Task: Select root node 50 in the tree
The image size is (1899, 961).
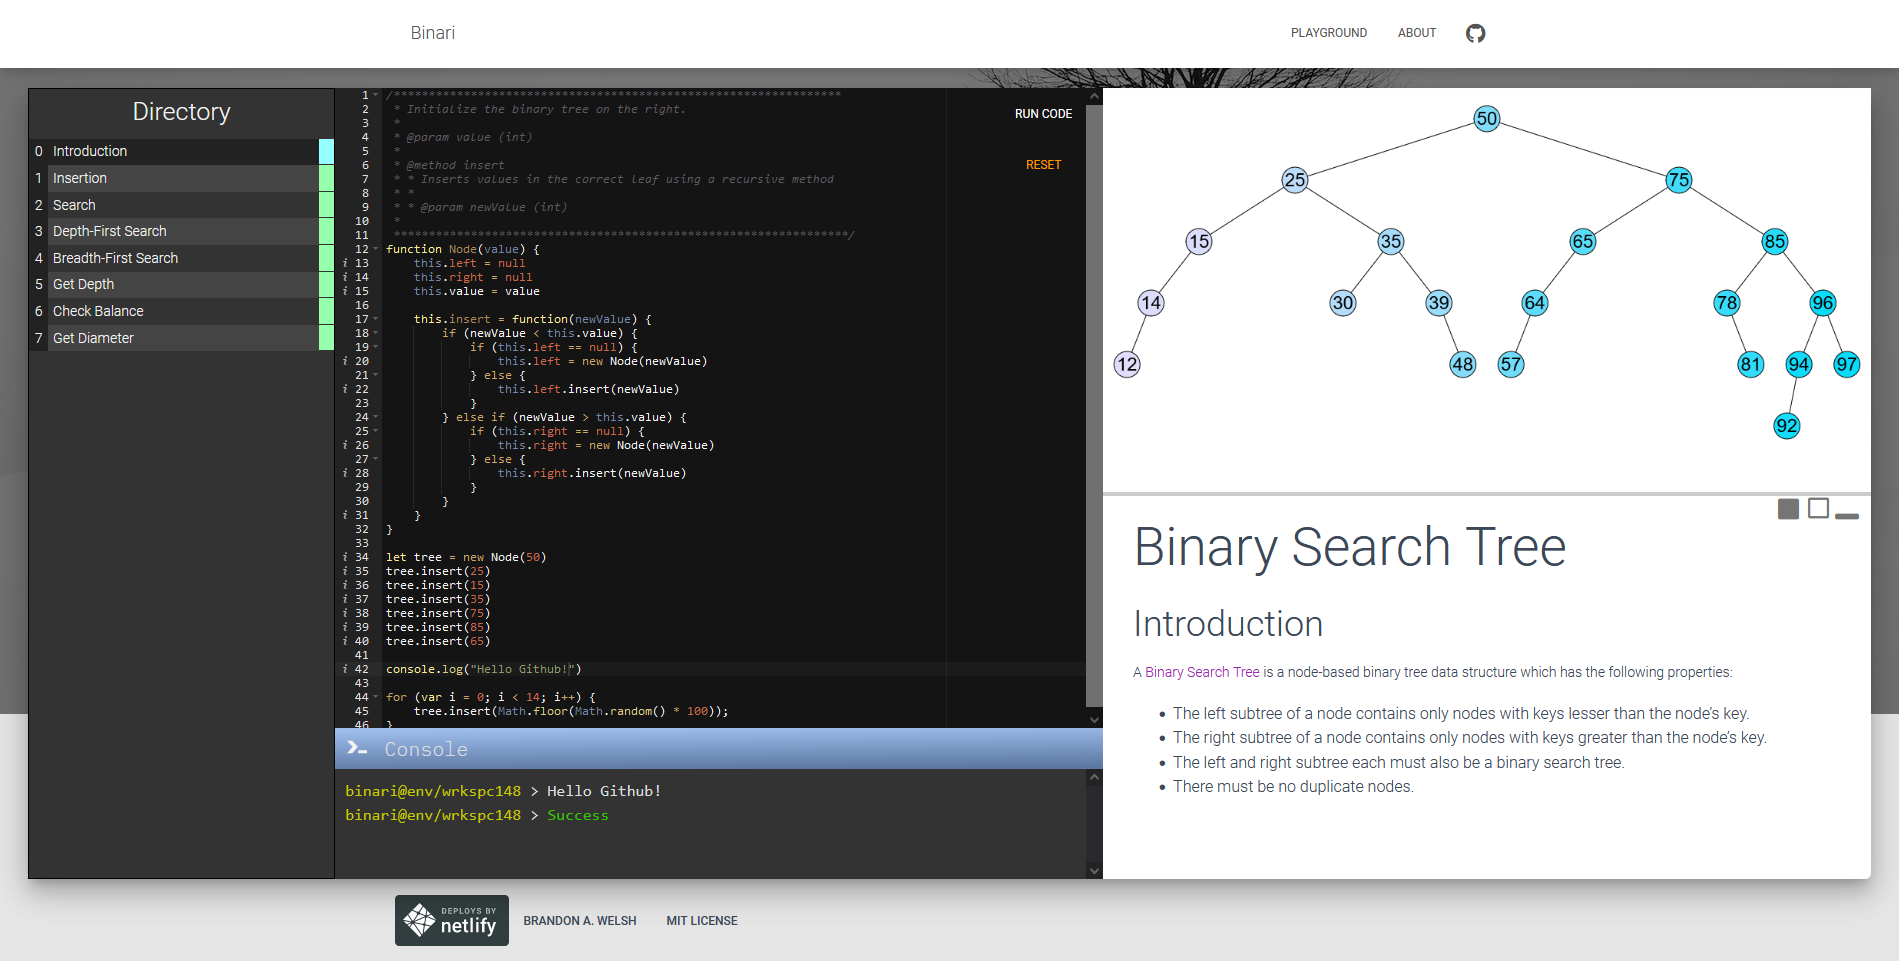Action: coord(1486,119)
